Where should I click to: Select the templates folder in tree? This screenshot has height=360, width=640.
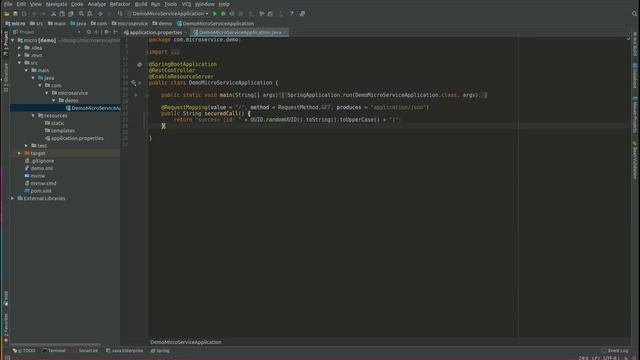point(60,131)
